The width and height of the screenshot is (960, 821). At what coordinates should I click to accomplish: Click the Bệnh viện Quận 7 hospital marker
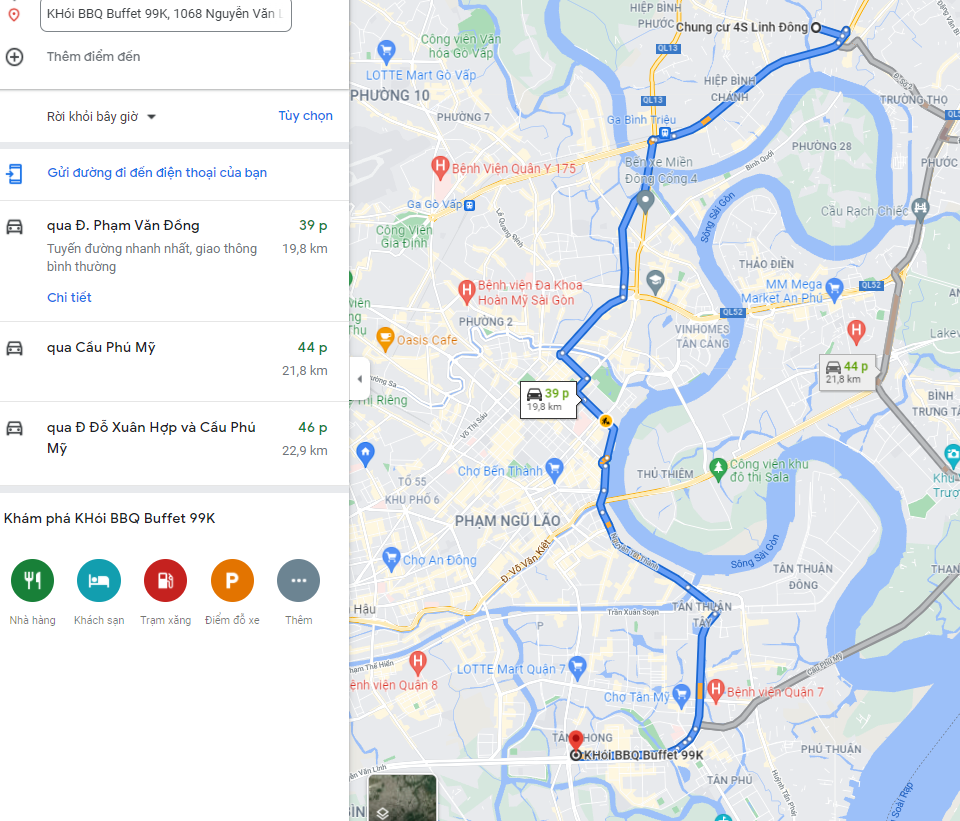[716, 690]
